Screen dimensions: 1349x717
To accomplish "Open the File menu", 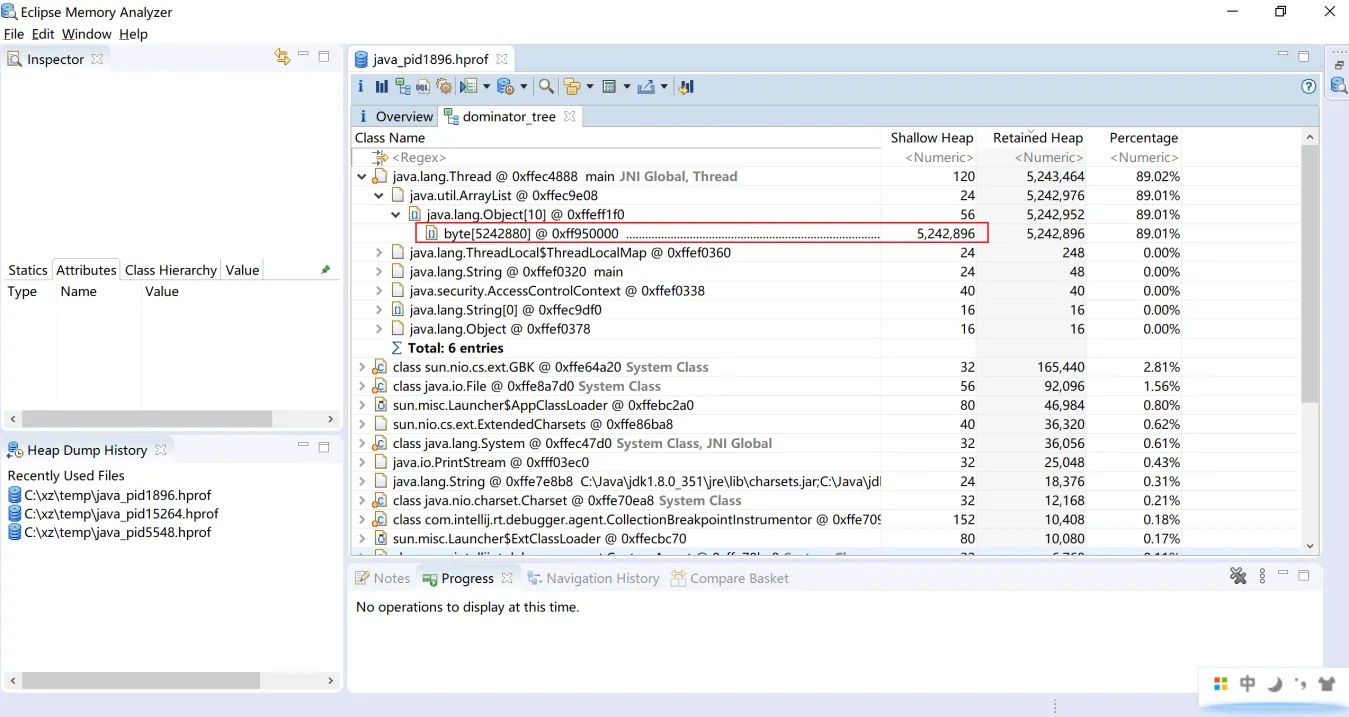I will coord(14,34).
